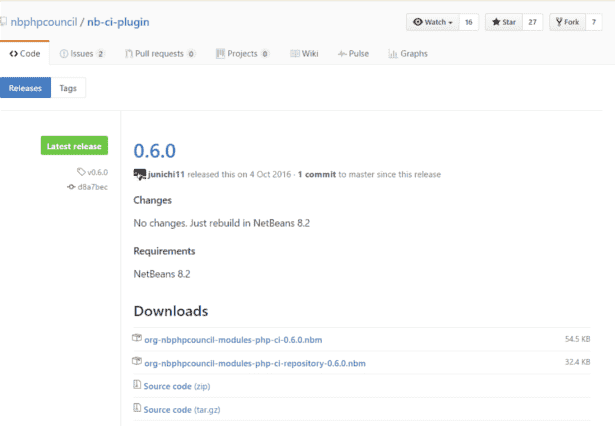615x426 pixels.
Task: Click the 32.4 KB file size
Action: [x=577, y=362]
